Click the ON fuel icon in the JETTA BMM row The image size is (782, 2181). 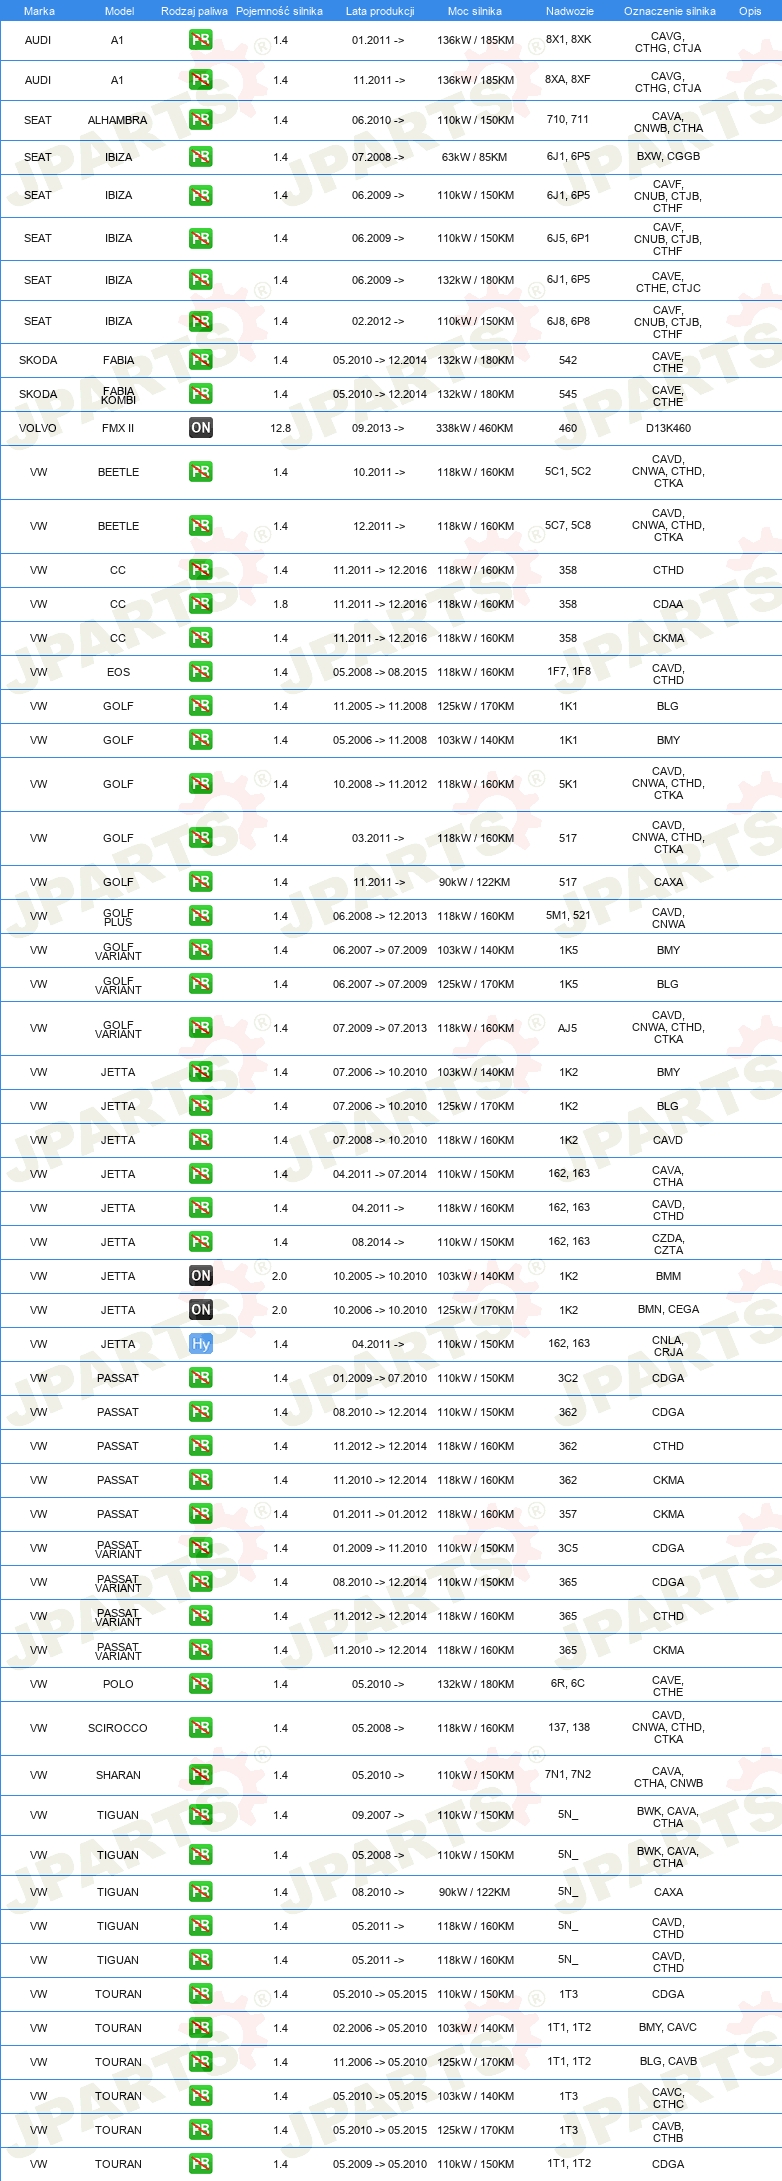[201, 1276]
